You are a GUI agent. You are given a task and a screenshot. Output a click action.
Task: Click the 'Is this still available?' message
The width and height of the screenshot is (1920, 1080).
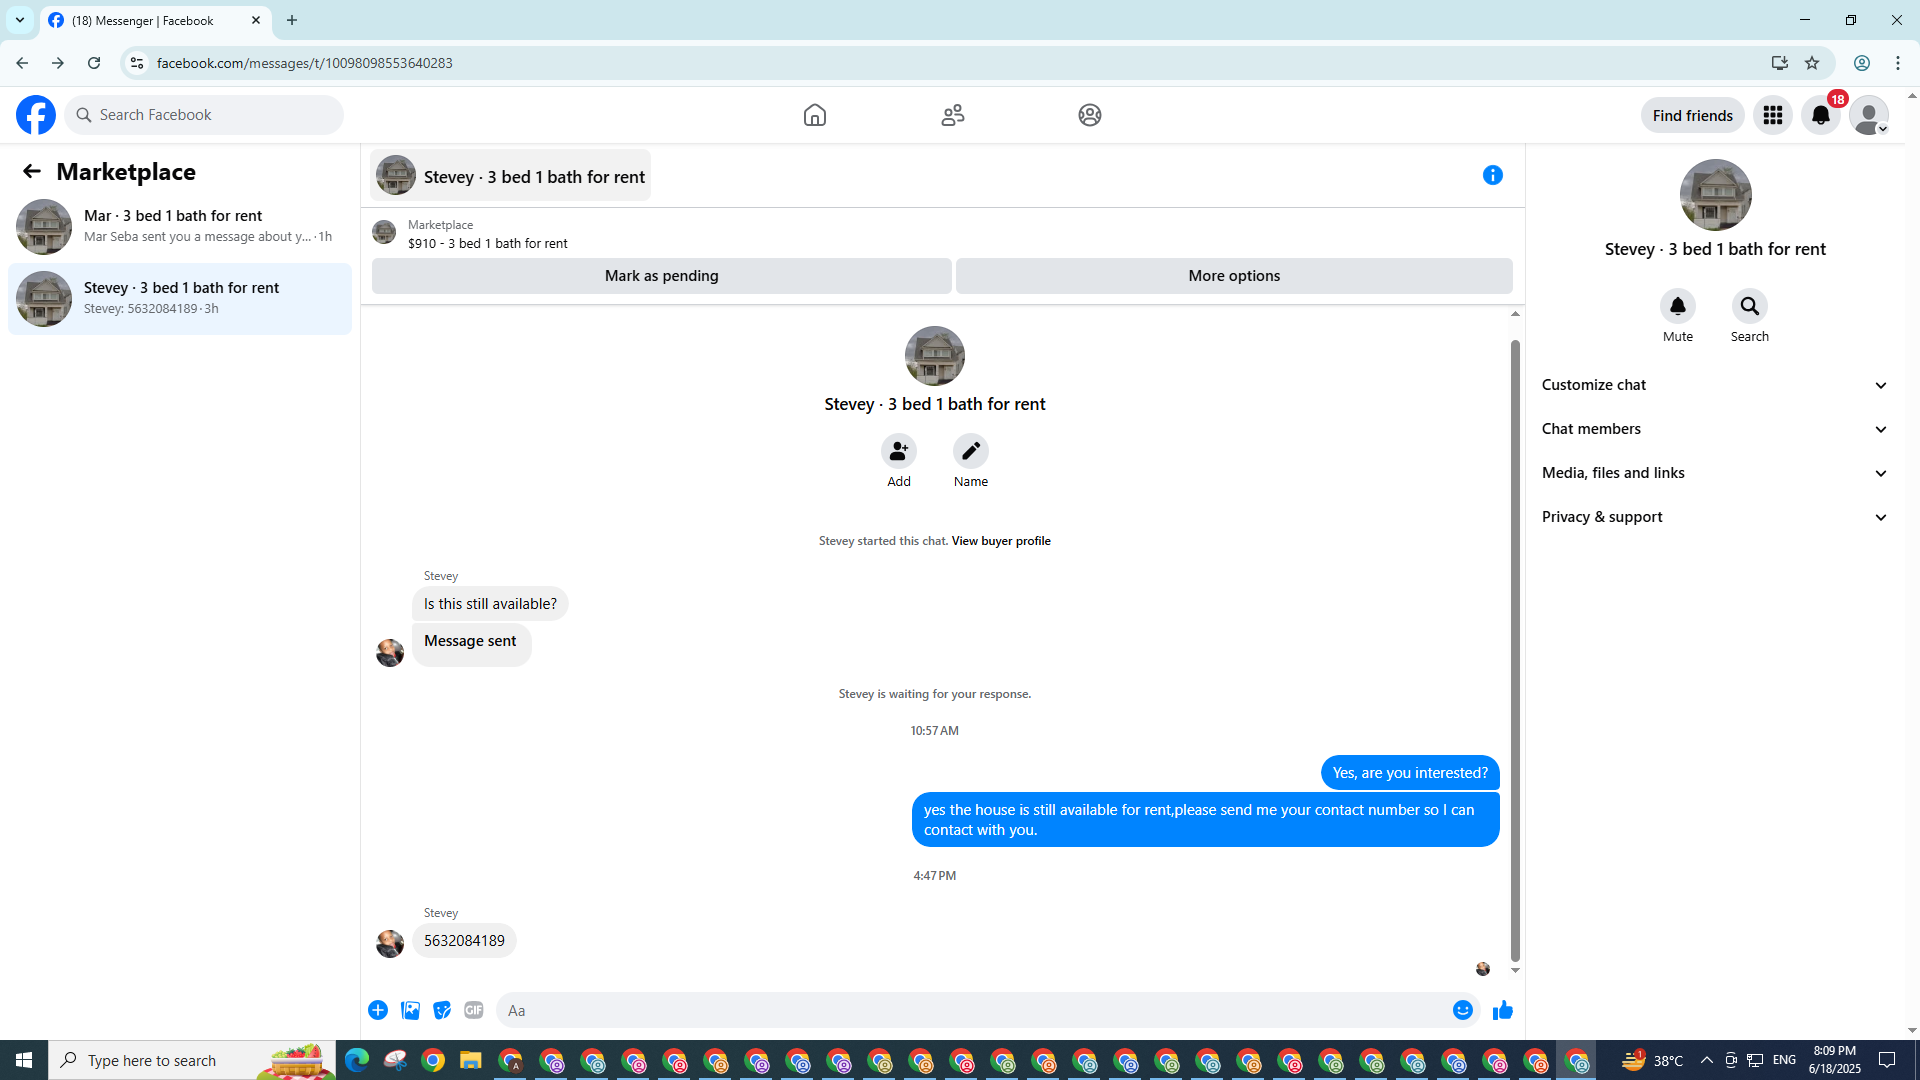pos(490,604)
